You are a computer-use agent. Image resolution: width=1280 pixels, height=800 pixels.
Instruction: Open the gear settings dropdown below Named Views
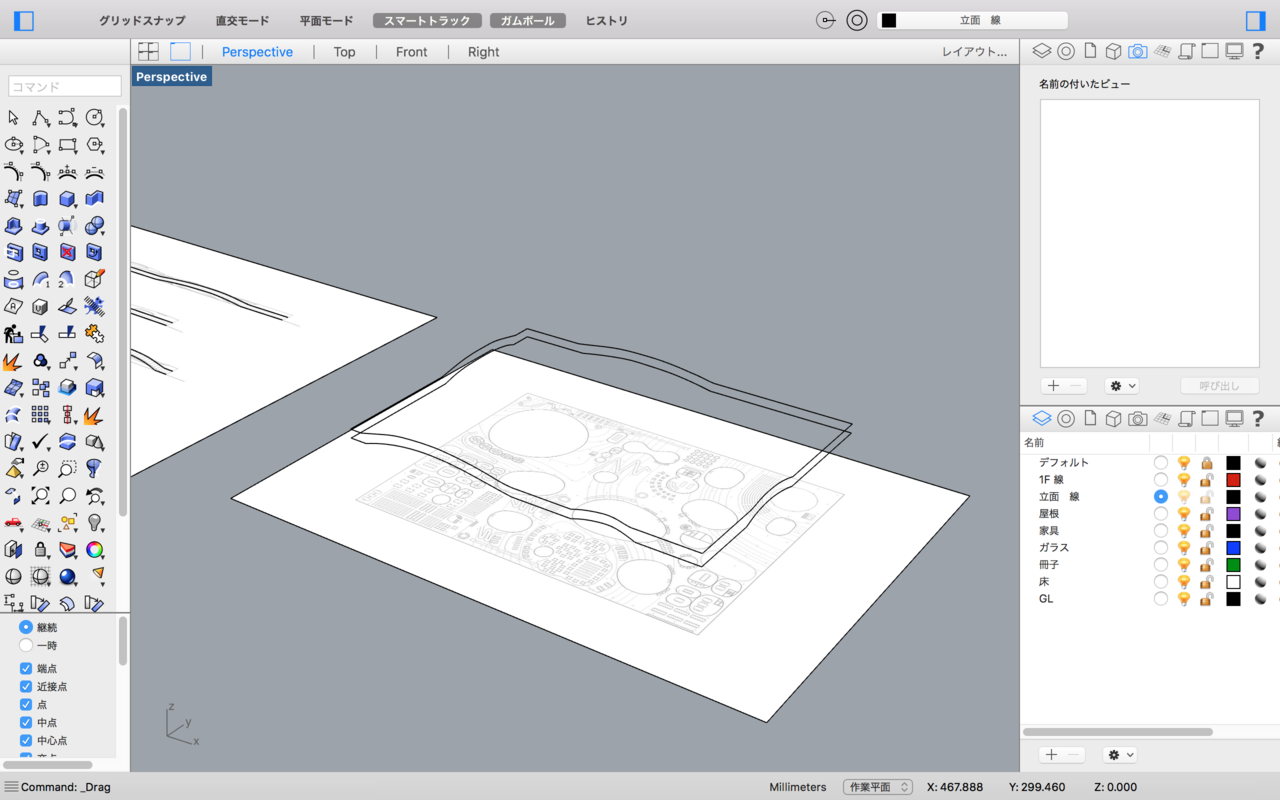pyautogui.click(x=1121, y=385)
